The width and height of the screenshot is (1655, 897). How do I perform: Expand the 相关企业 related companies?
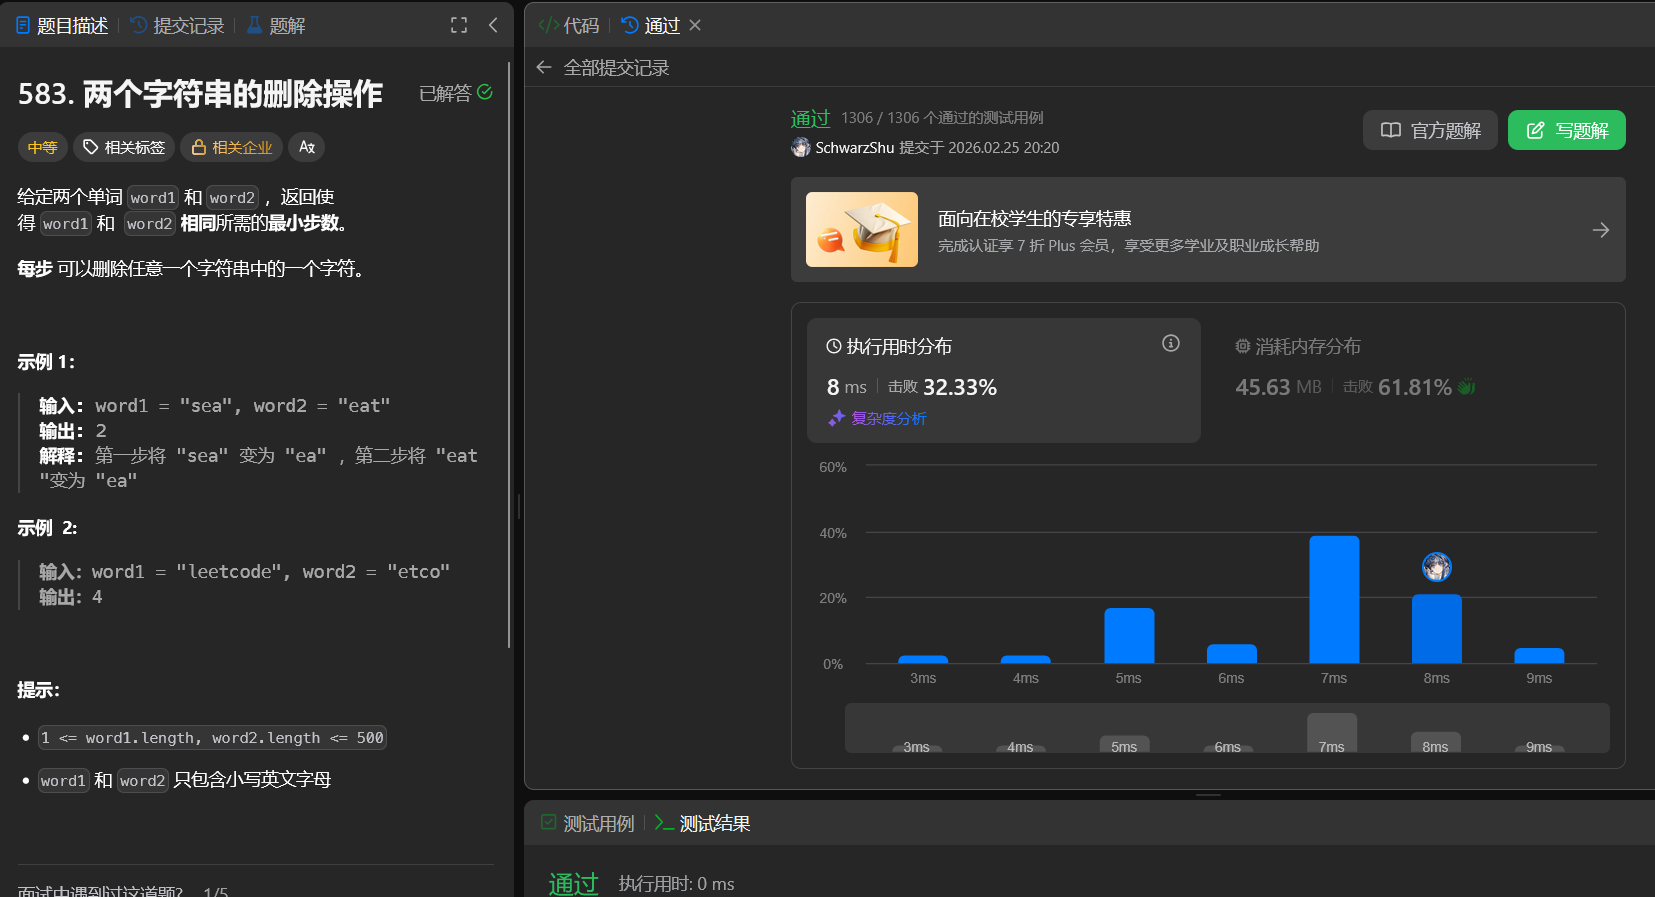[232, 147]
